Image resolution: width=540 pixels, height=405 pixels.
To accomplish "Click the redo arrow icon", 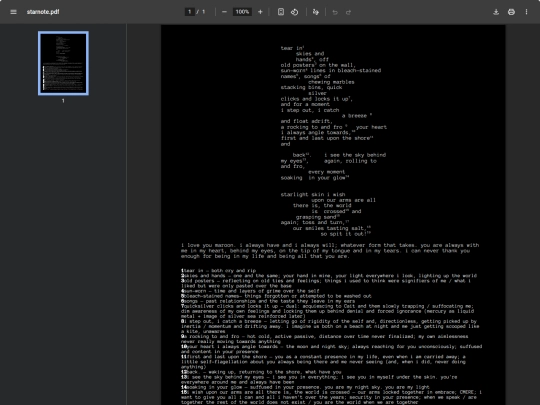I will pyautogui.click(x=349, y=12).
